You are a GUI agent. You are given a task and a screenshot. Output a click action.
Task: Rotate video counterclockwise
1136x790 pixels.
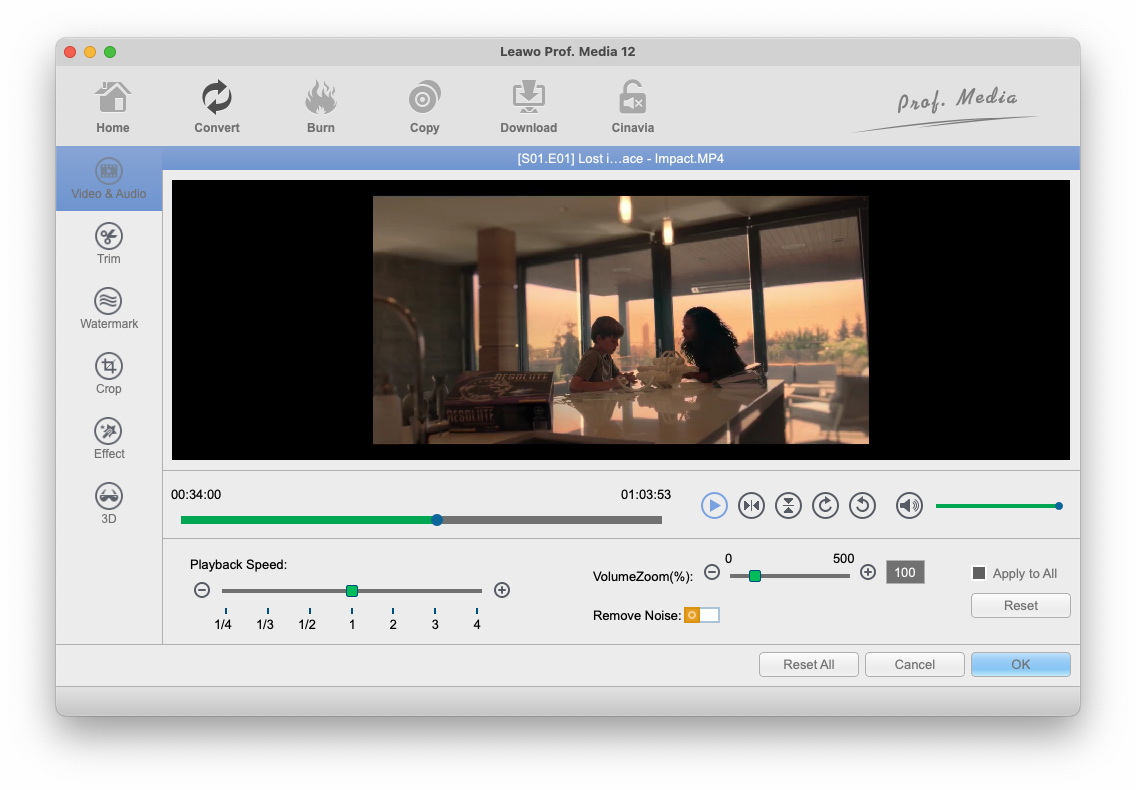pyautogui.click(x=862, y=506)
